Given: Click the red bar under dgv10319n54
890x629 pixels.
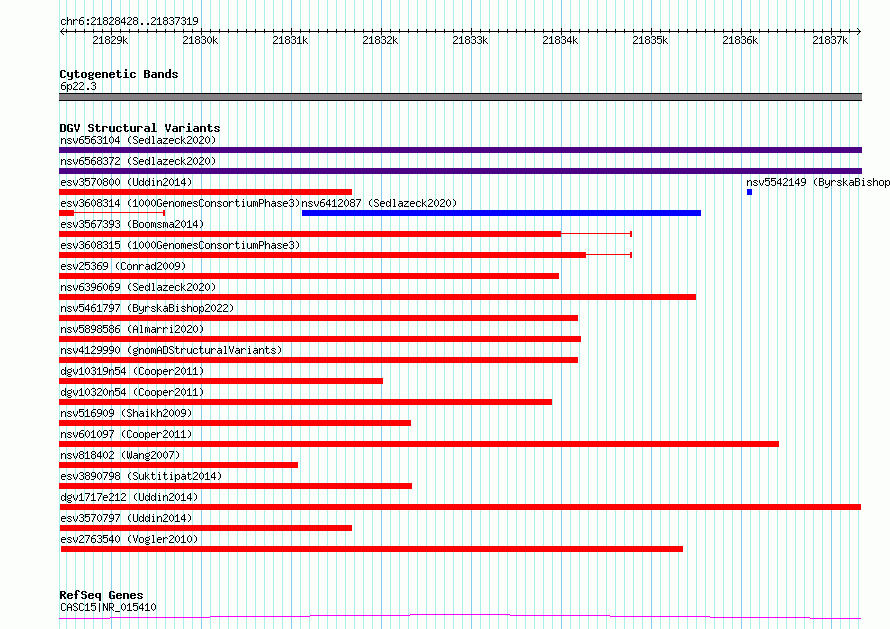Looking at the screenshot, I should (221, 381).
